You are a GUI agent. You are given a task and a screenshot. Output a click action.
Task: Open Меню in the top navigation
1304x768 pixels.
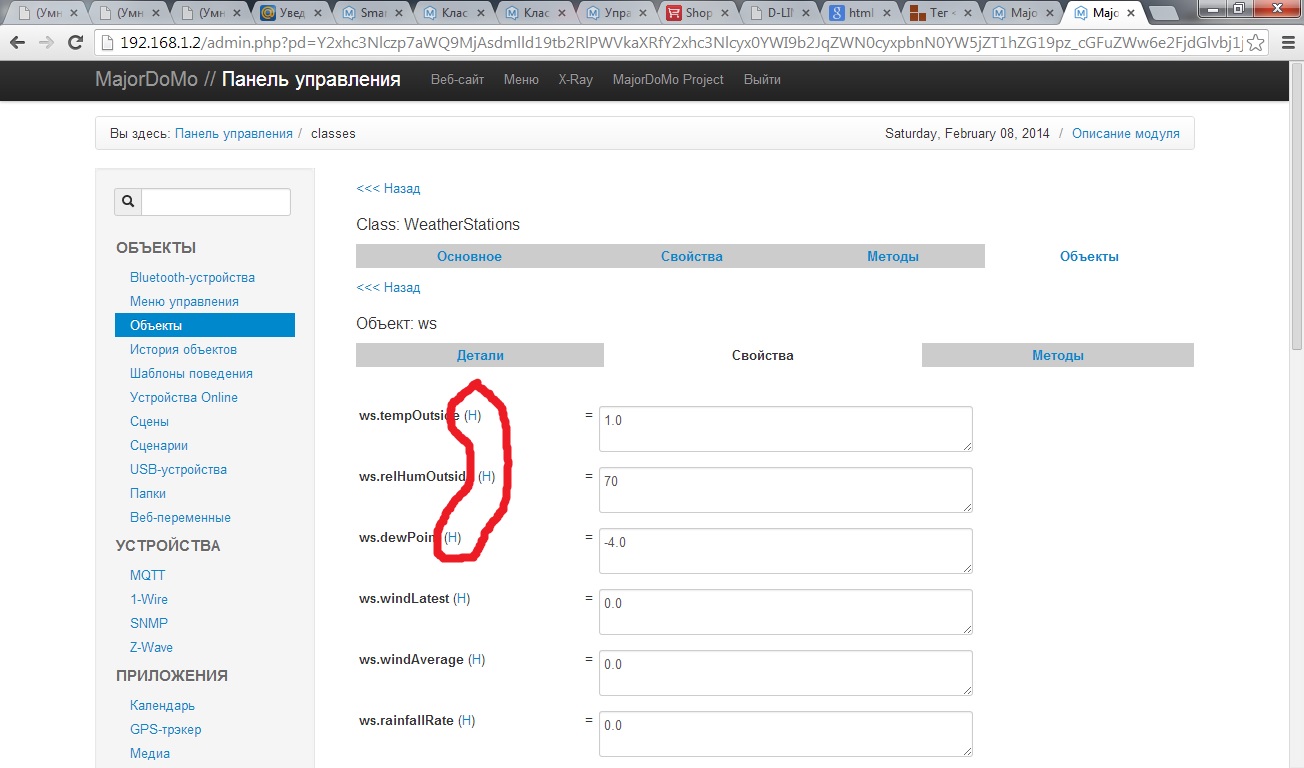coord(521,80)
